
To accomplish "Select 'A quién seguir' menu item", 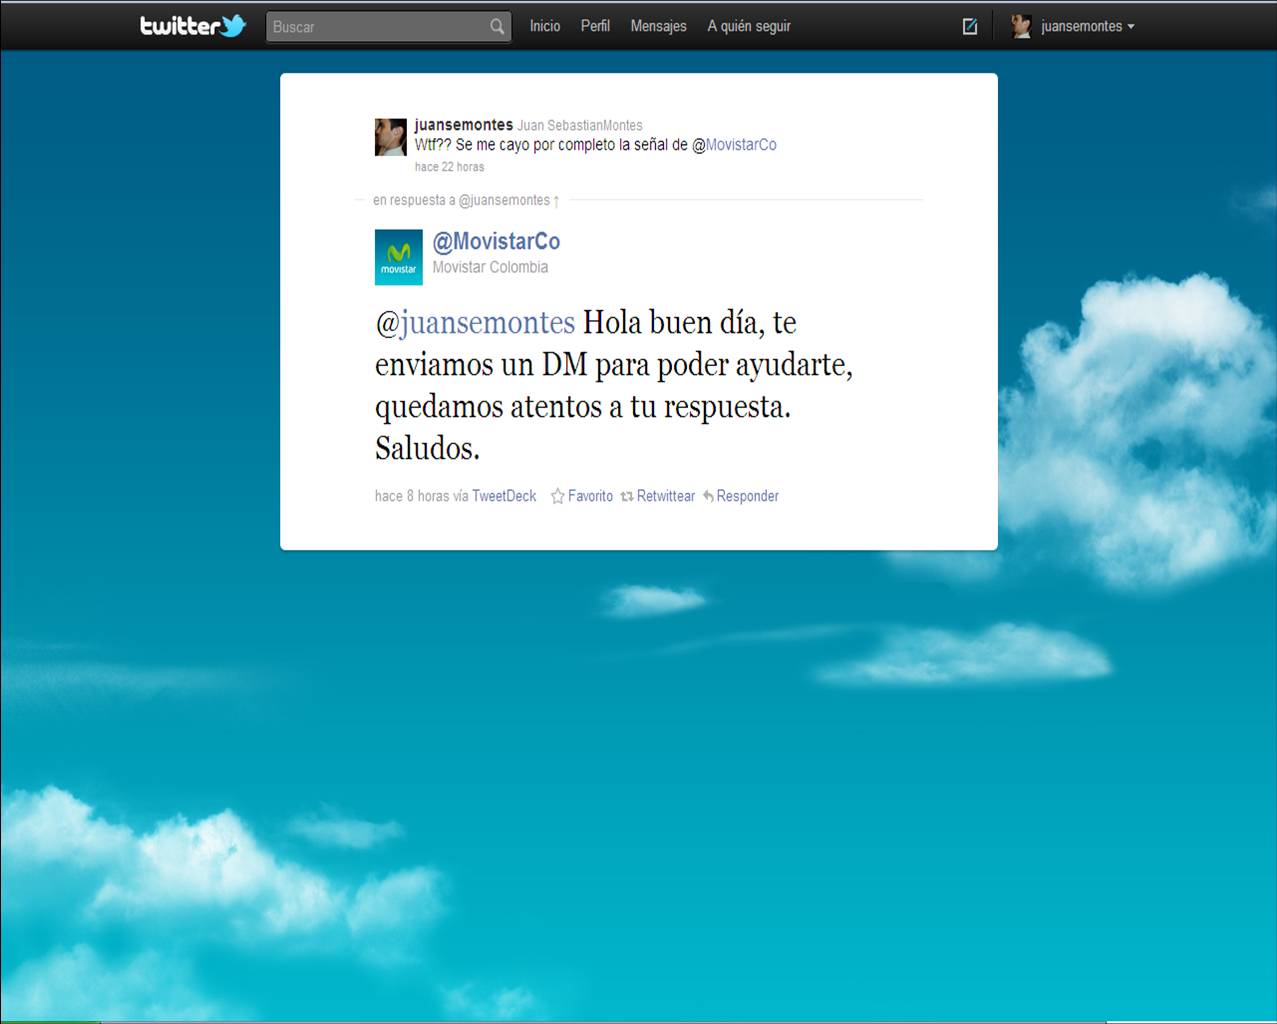I will click(749, 26).
